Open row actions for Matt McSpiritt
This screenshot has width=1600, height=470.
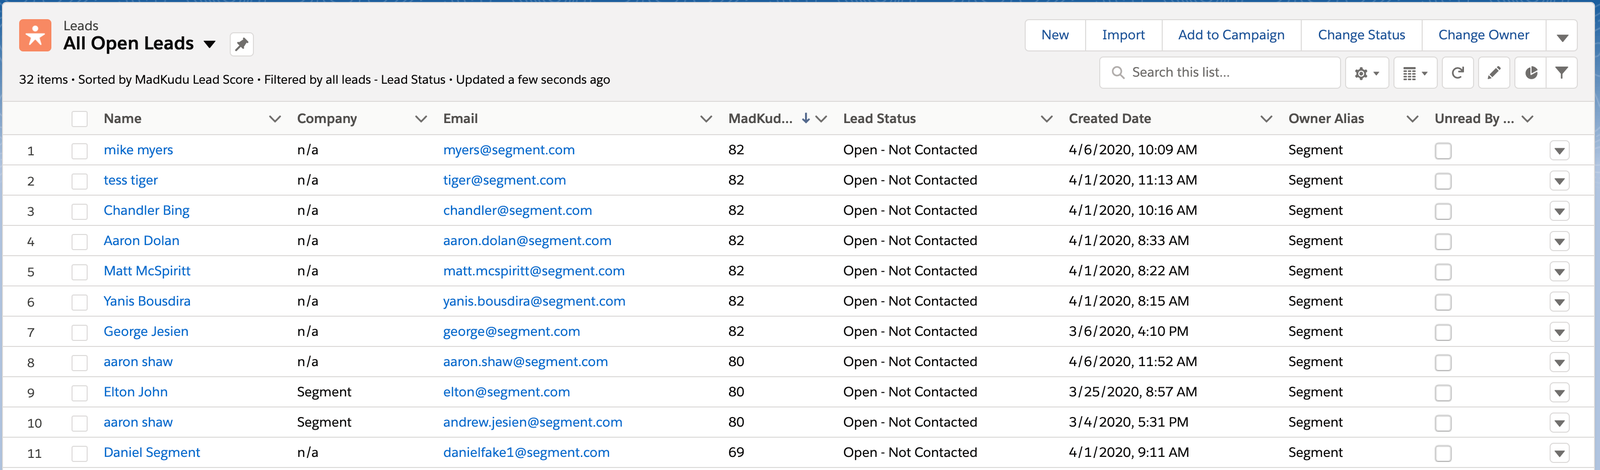pyautogui.click(x=1559, y=272)
